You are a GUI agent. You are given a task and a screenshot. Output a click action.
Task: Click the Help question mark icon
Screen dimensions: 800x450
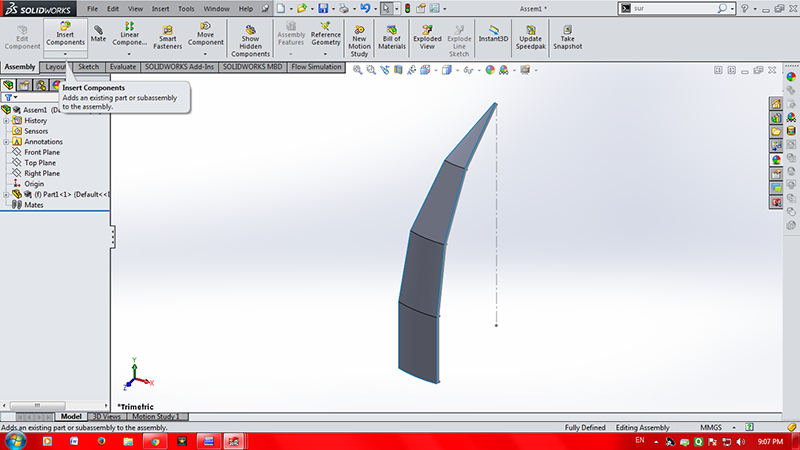click(745, 8)
